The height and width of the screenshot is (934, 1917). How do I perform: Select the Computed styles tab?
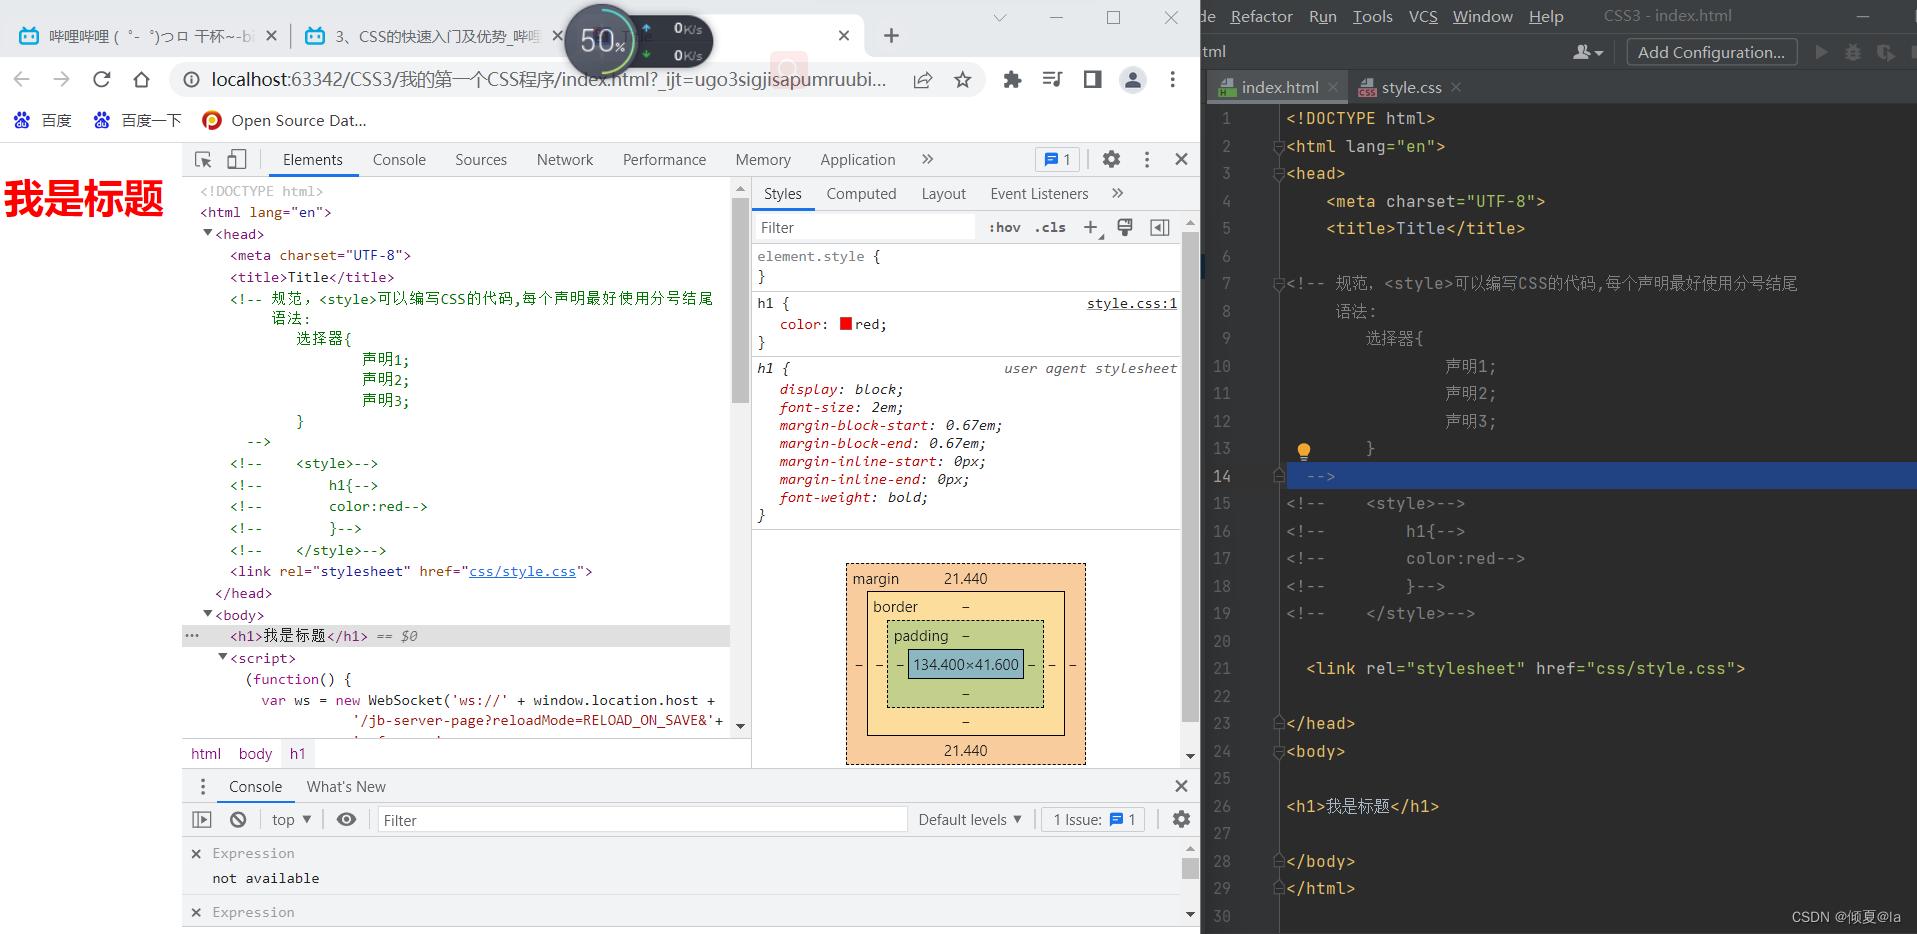click(x=861, y=194)
